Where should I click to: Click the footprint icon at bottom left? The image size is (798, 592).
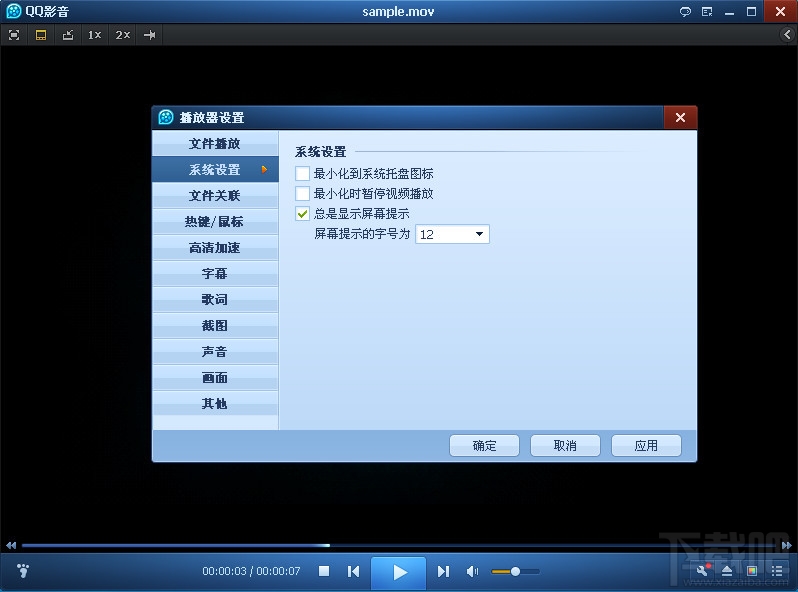click(x=23, y=571)
